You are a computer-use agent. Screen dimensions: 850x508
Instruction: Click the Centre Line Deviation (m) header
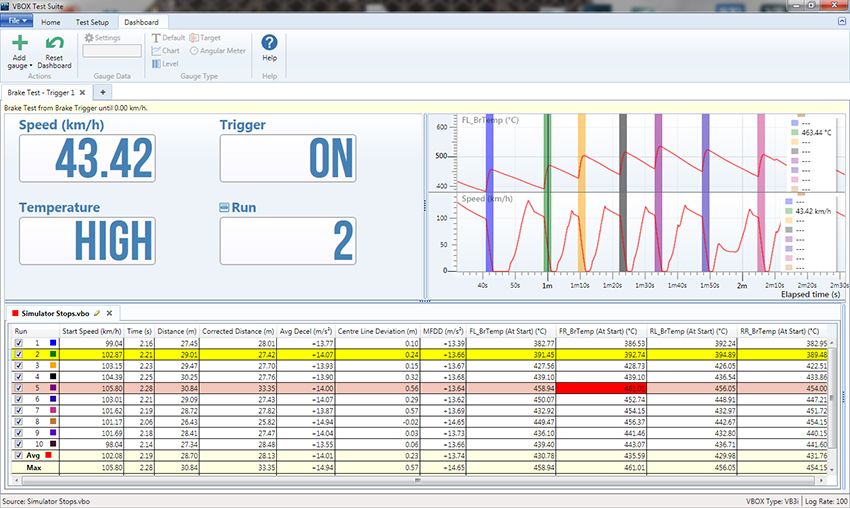click(x=377, y=331)
